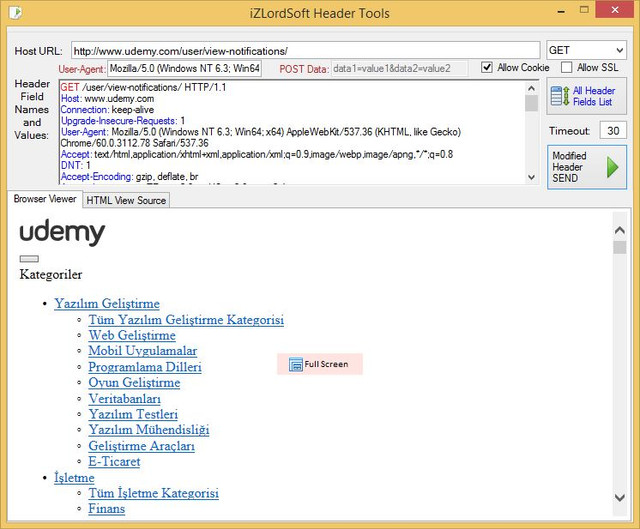Open the GET method dropdown

586,50
